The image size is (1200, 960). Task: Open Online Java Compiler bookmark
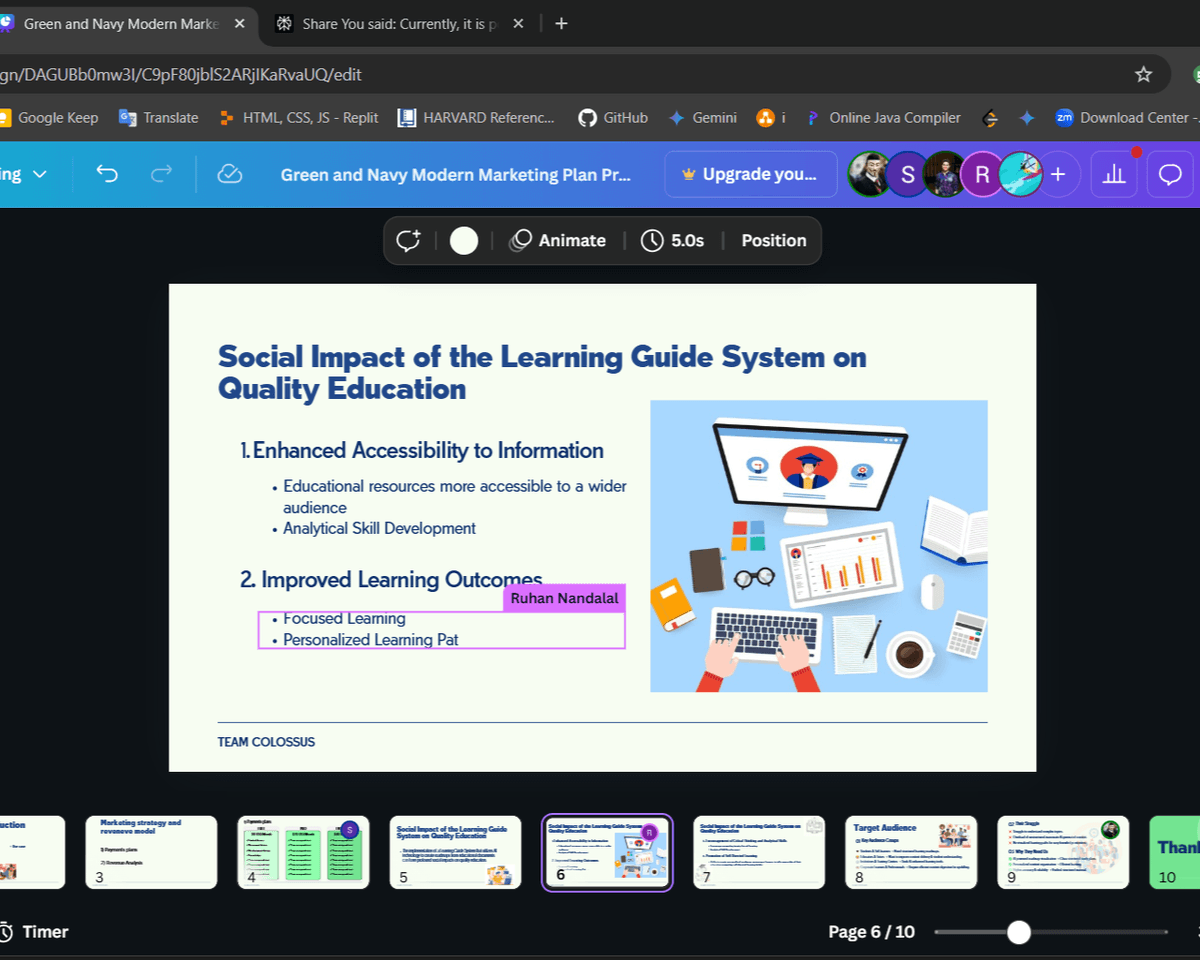coord(883,118)
